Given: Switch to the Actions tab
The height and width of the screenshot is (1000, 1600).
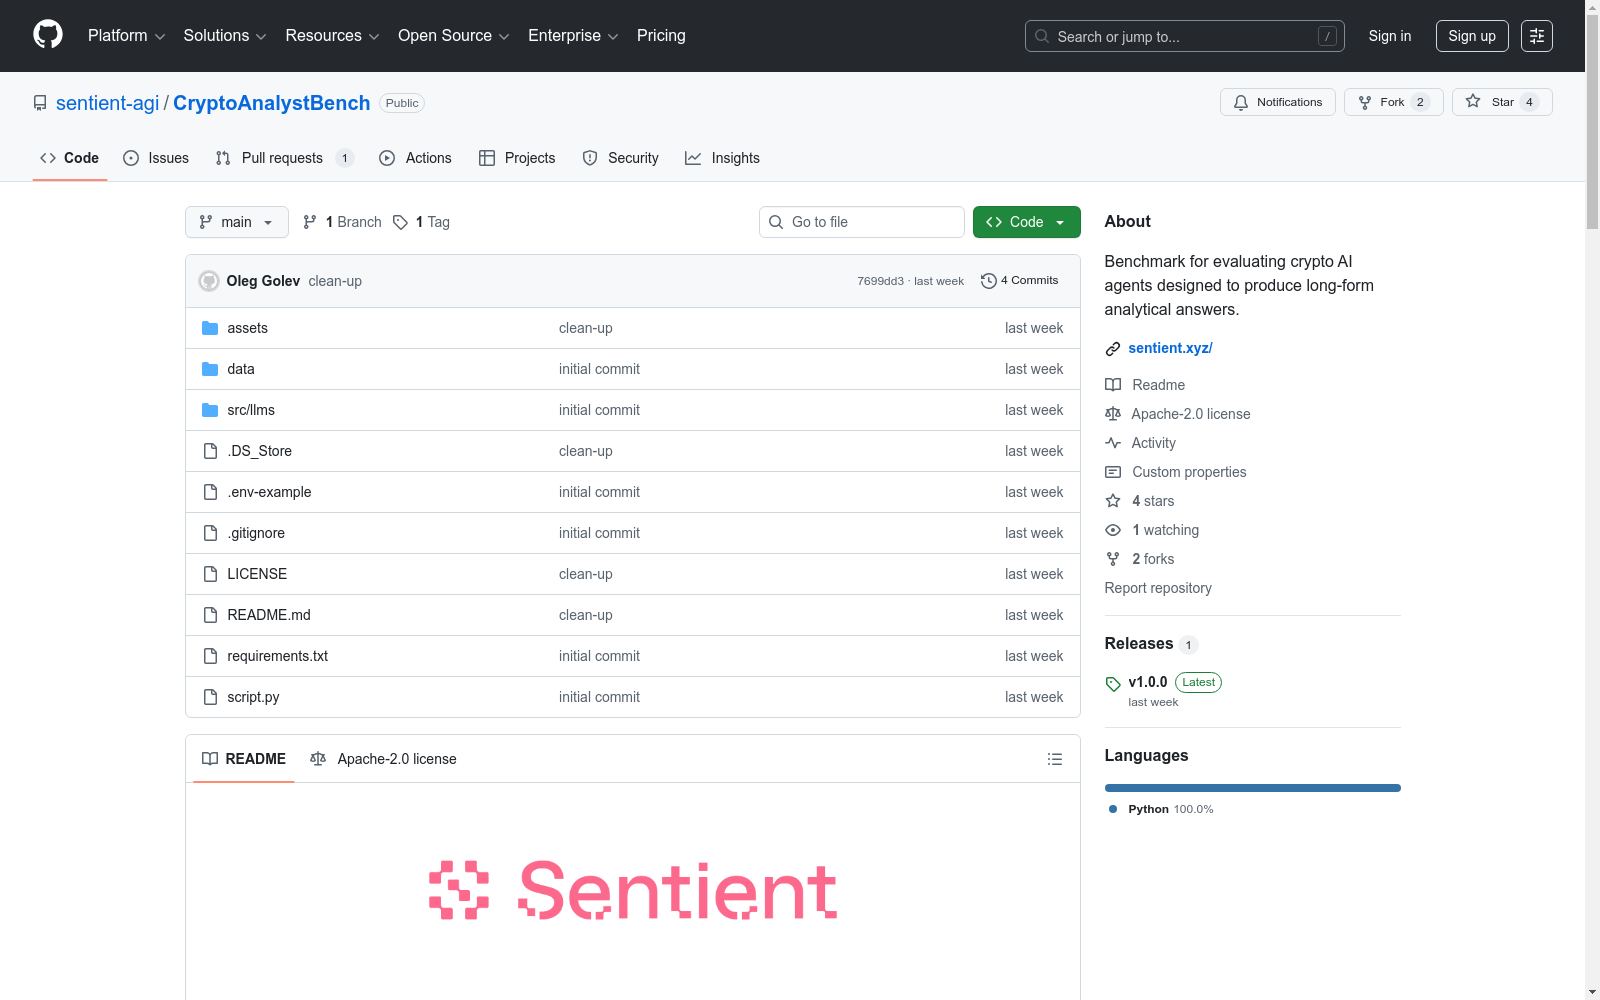Looking at the screenshot, I should click(416, 158).
